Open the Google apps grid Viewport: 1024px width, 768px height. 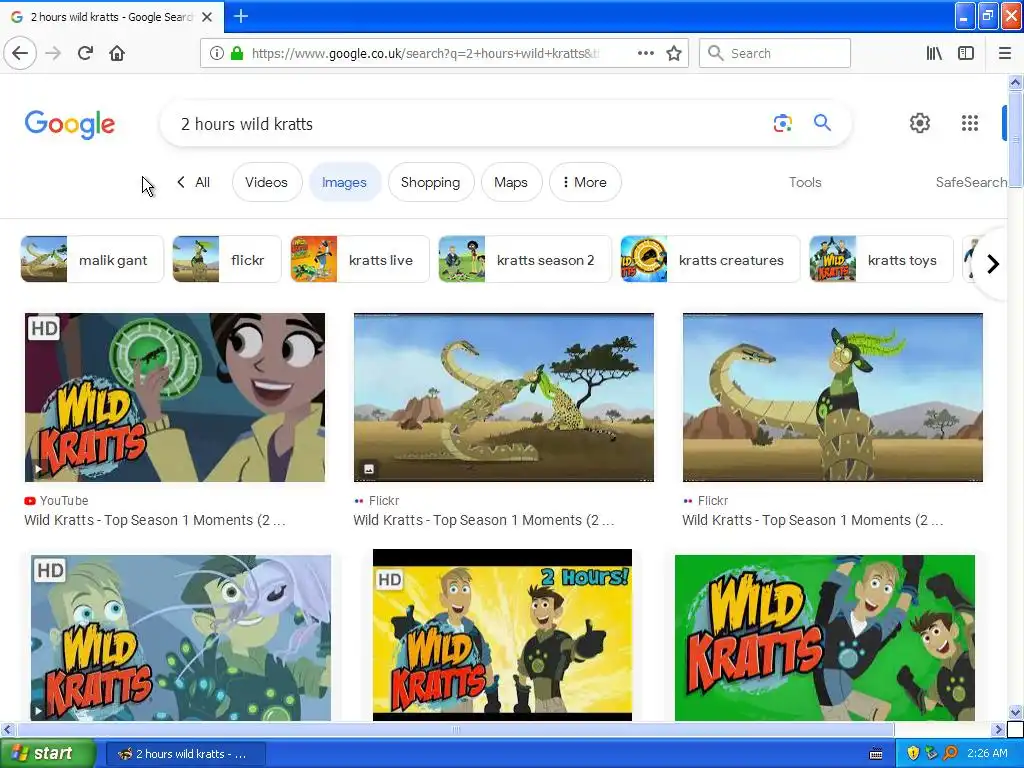970,123
